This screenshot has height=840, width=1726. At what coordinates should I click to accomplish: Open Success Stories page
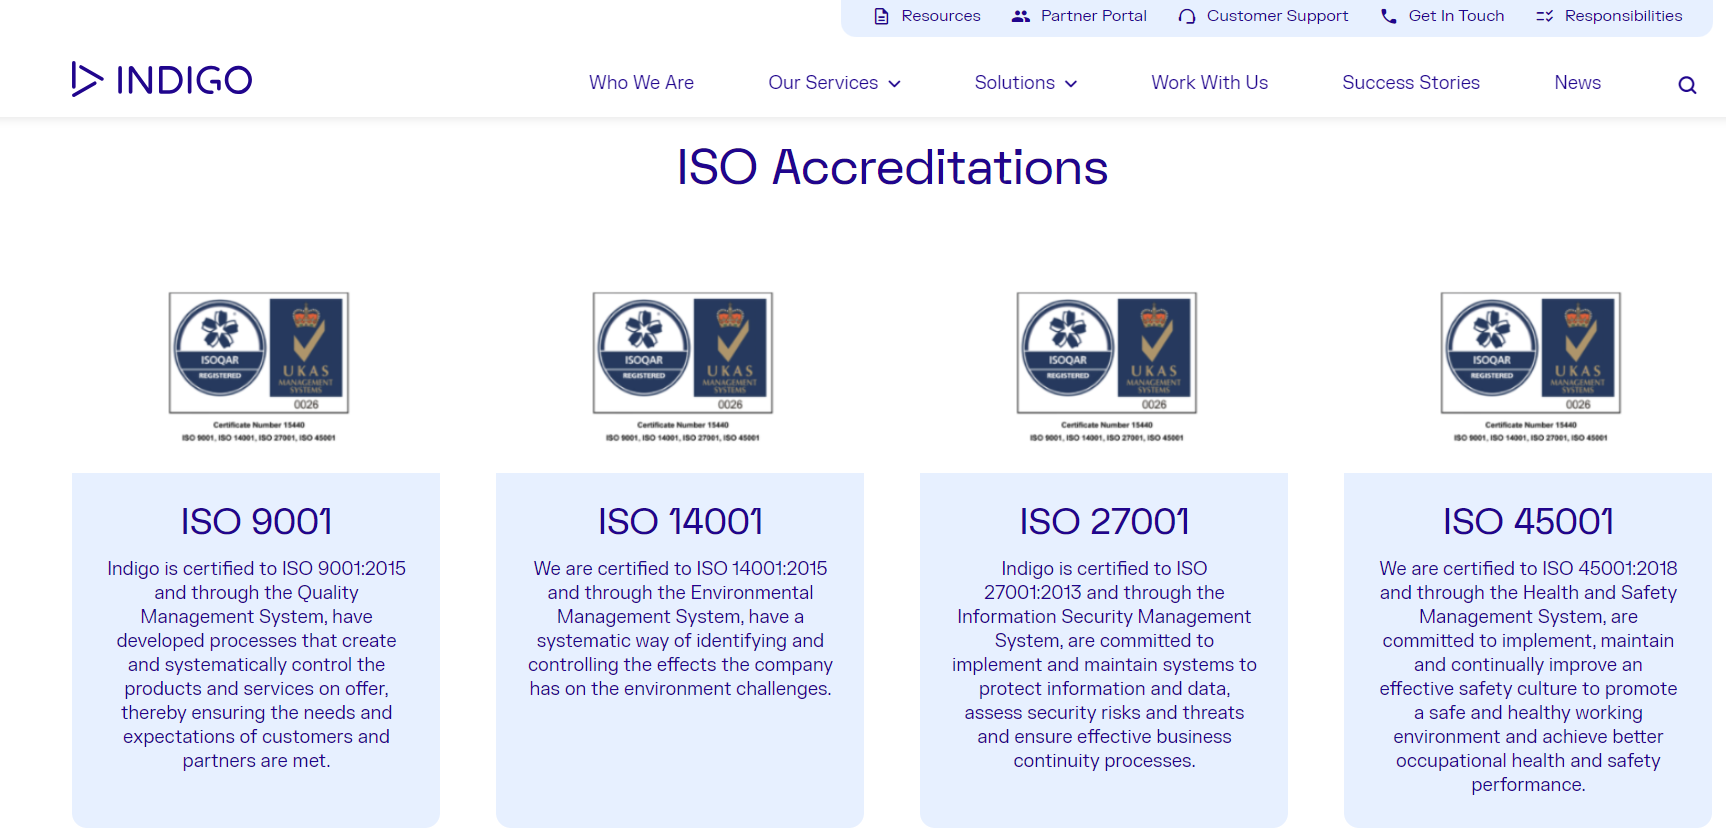click(1410, 83)
